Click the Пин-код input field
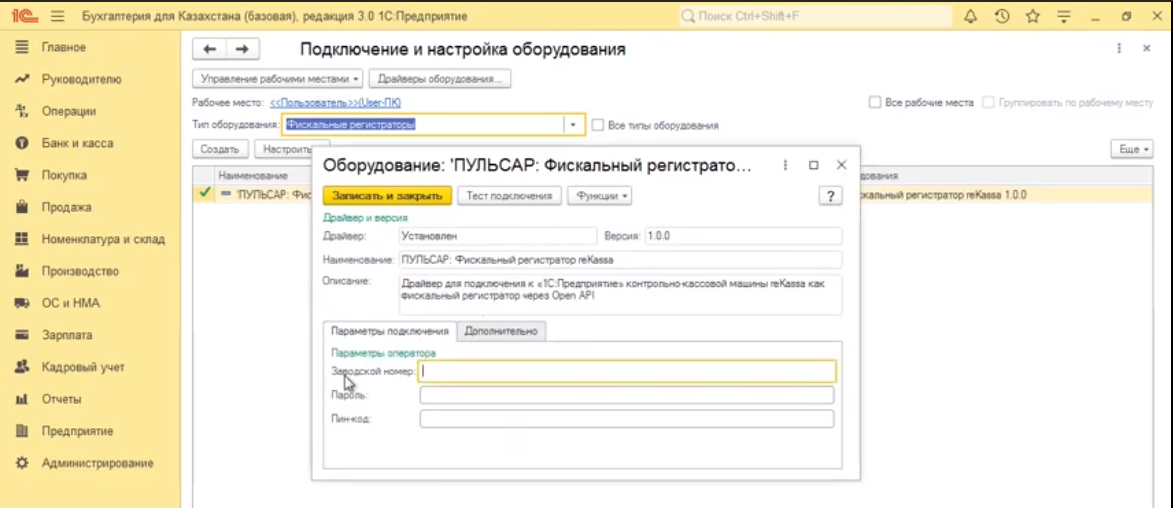The height and width of the screenshot is (508, 1173). pos(627,418)
